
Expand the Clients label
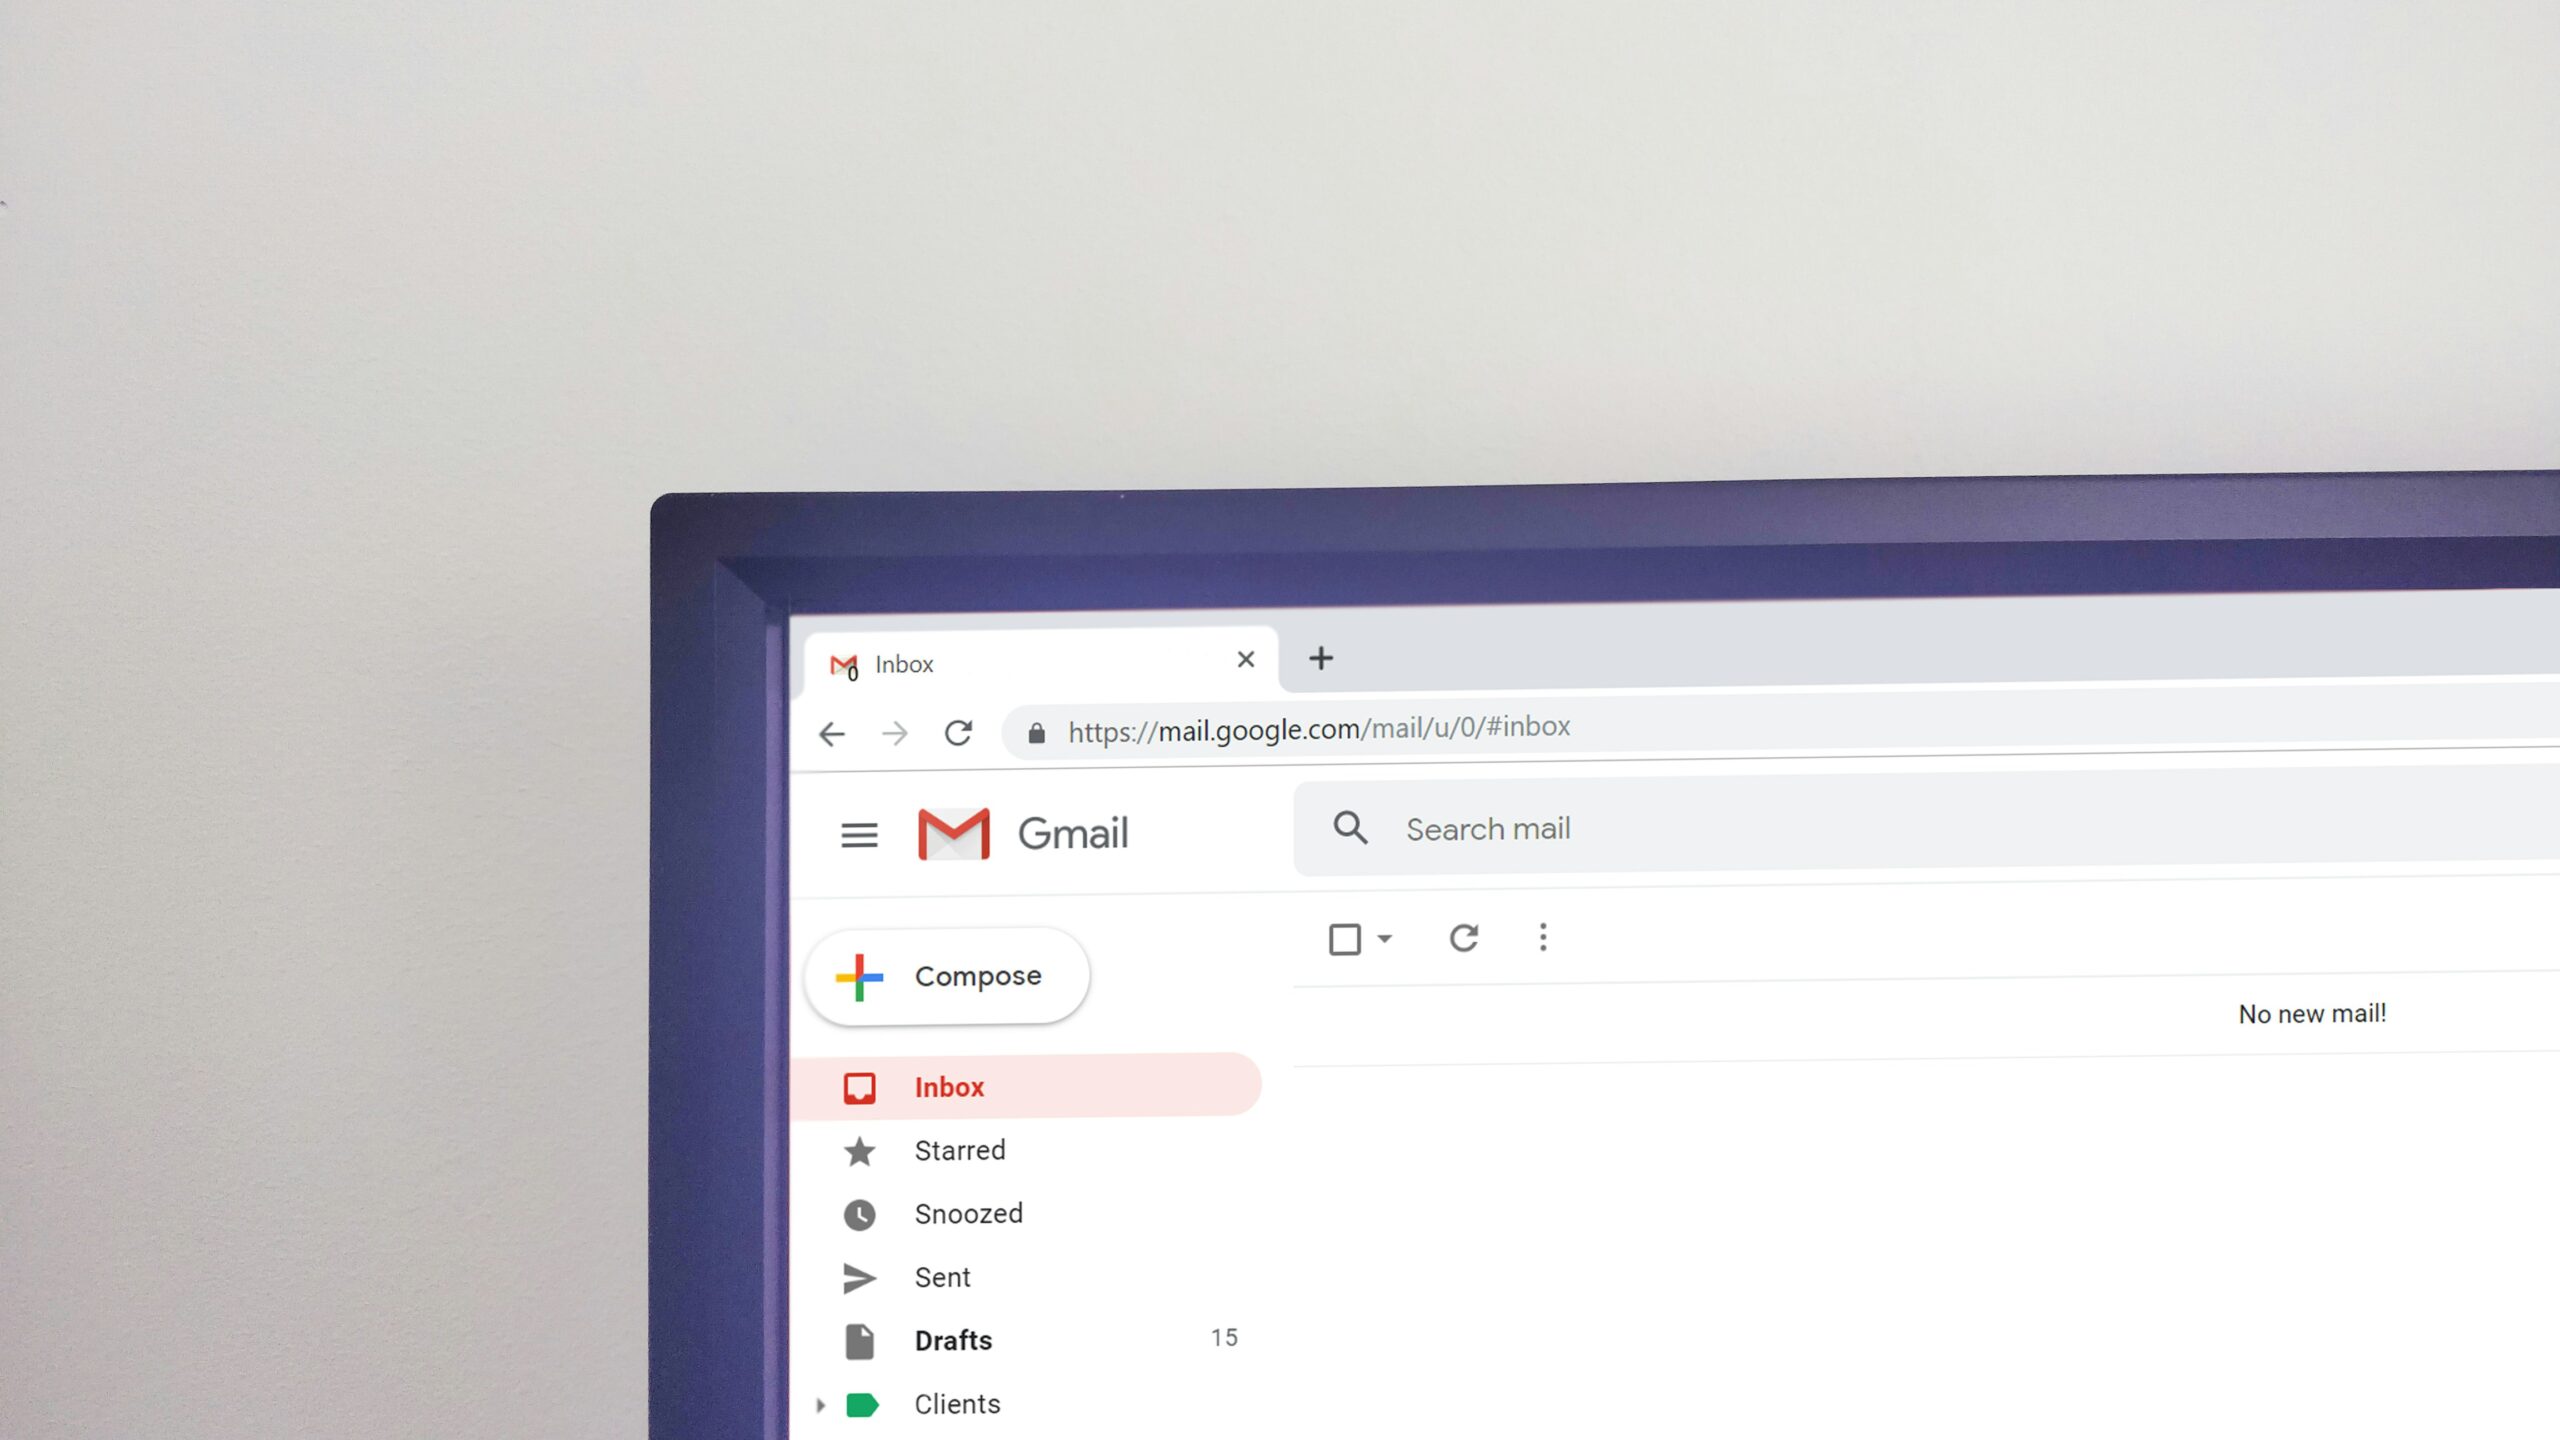tap(819, 1403)
